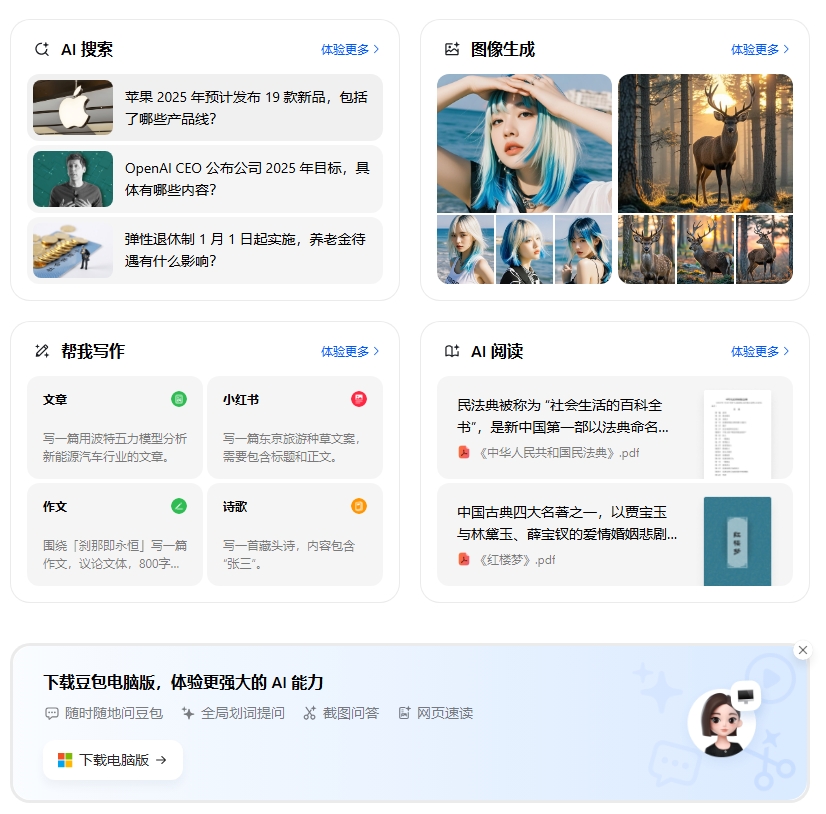Choose the 文章 writing template card
The width and height of the screenshot is (826, 814).
click(115, 427)
